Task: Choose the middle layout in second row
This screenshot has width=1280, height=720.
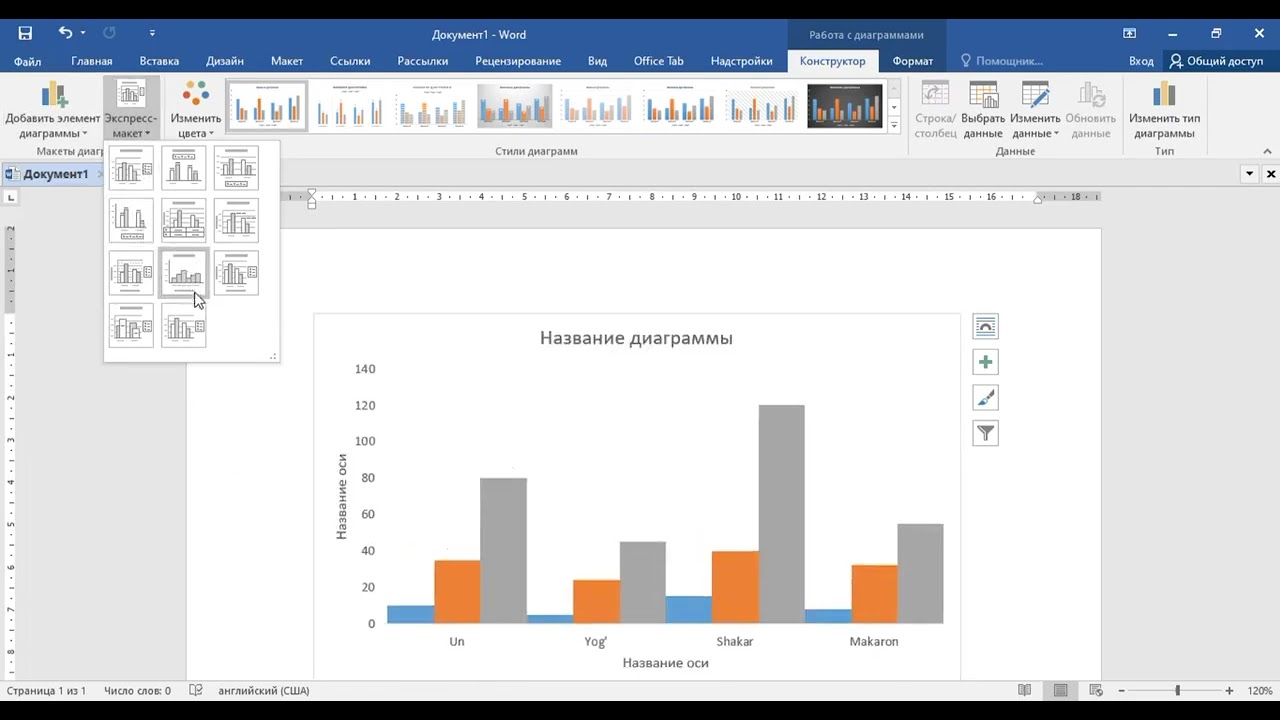Action: 183,220
